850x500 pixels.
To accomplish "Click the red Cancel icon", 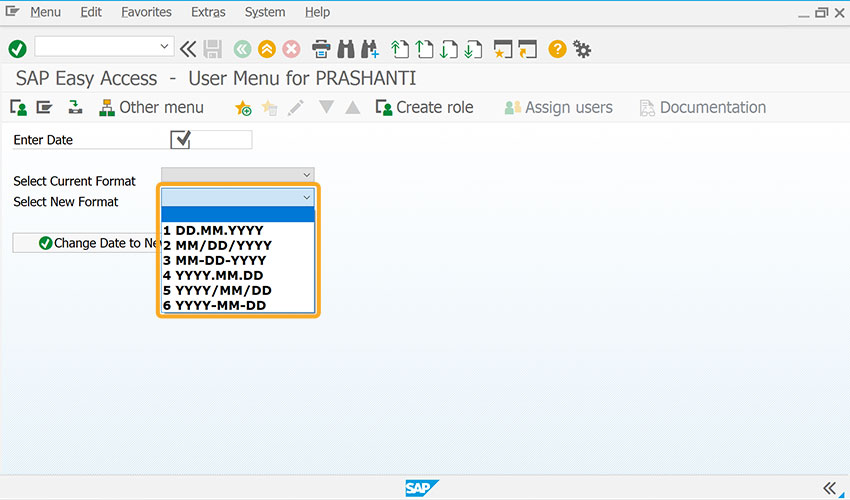I will point(291,49).
